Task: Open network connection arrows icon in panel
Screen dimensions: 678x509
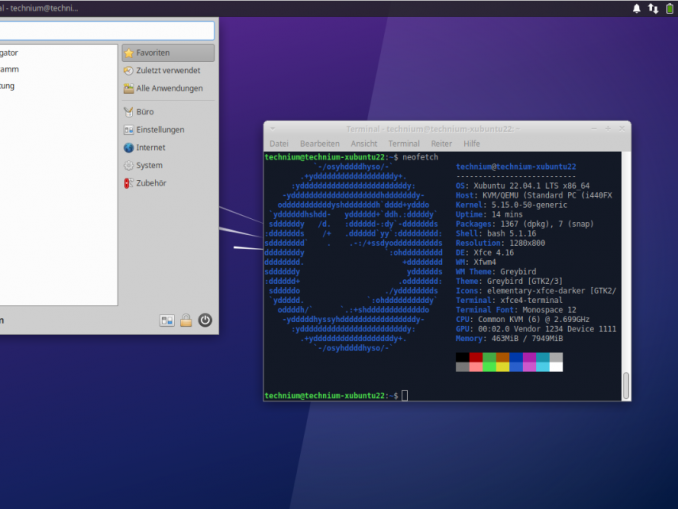Action: click(653, 8)
